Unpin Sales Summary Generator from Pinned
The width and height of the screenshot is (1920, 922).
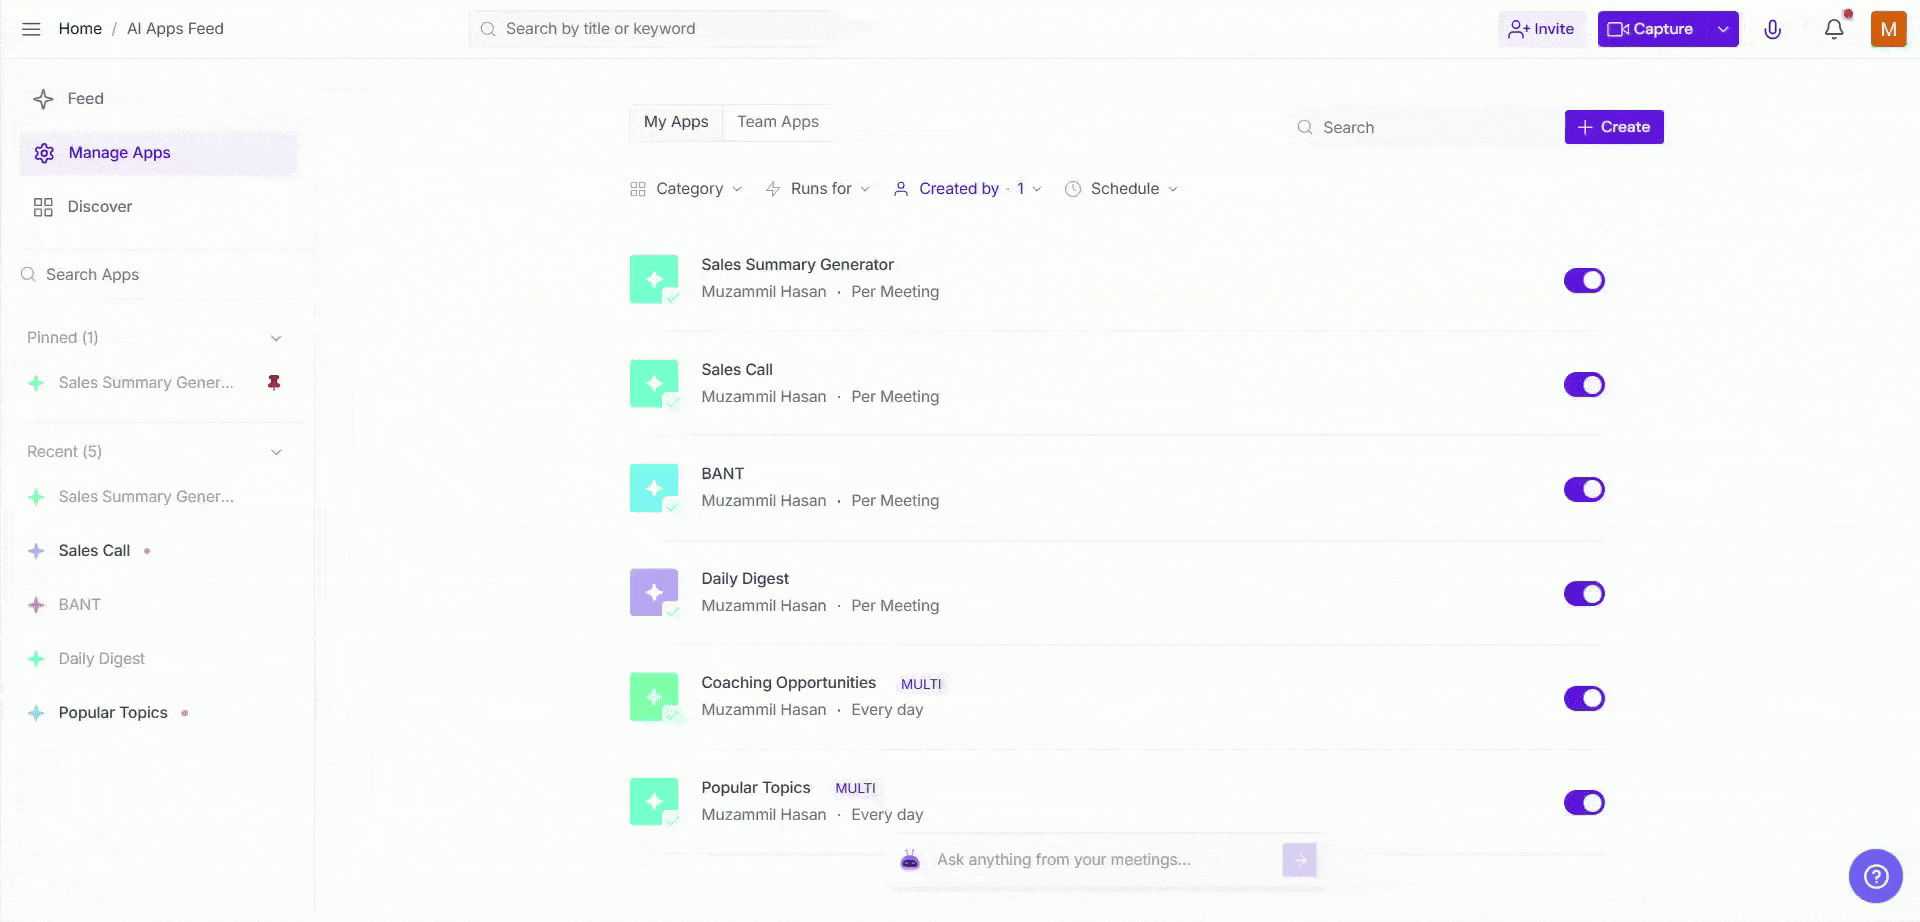click(275, 382)
